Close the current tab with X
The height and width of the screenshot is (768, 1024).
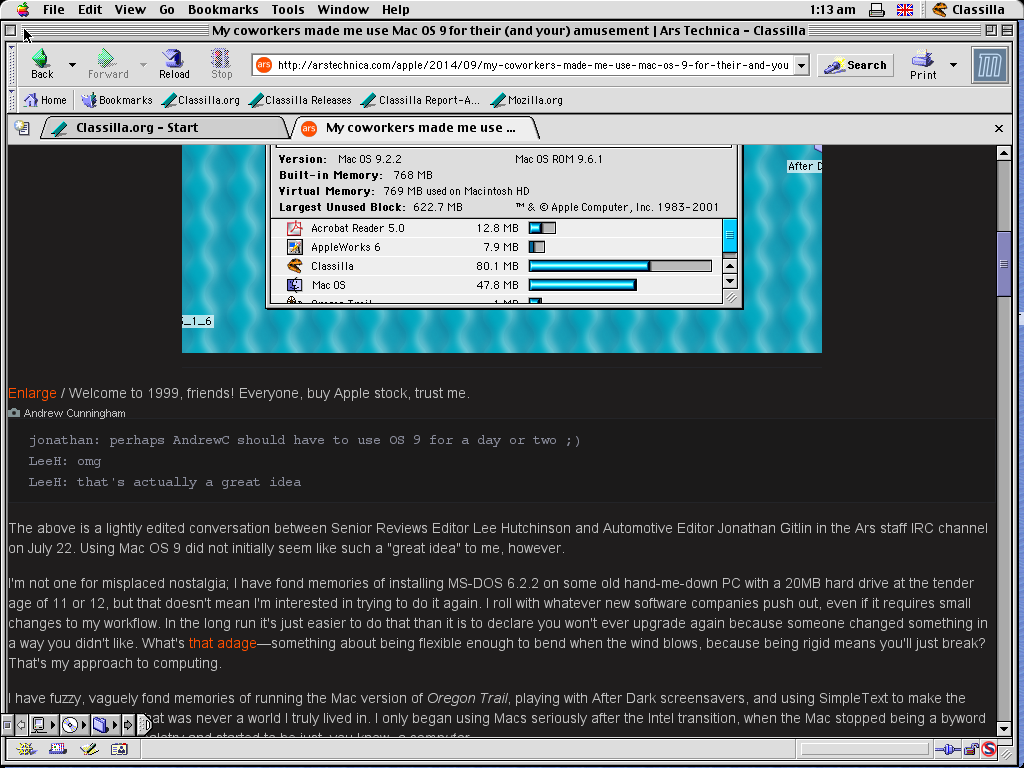pos(999,128)
